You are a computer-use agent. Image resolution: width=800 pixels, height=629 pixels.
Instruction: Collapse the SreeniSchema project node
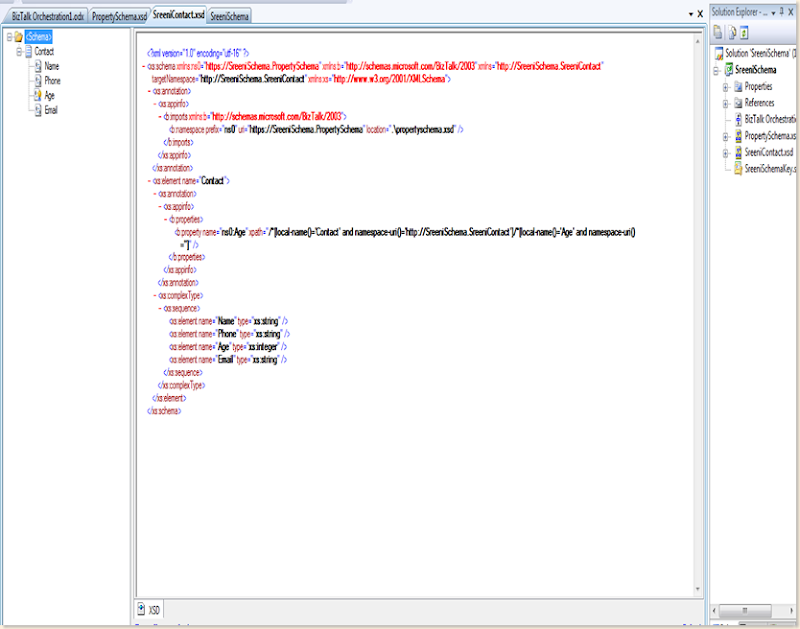[x=717, y=71]
